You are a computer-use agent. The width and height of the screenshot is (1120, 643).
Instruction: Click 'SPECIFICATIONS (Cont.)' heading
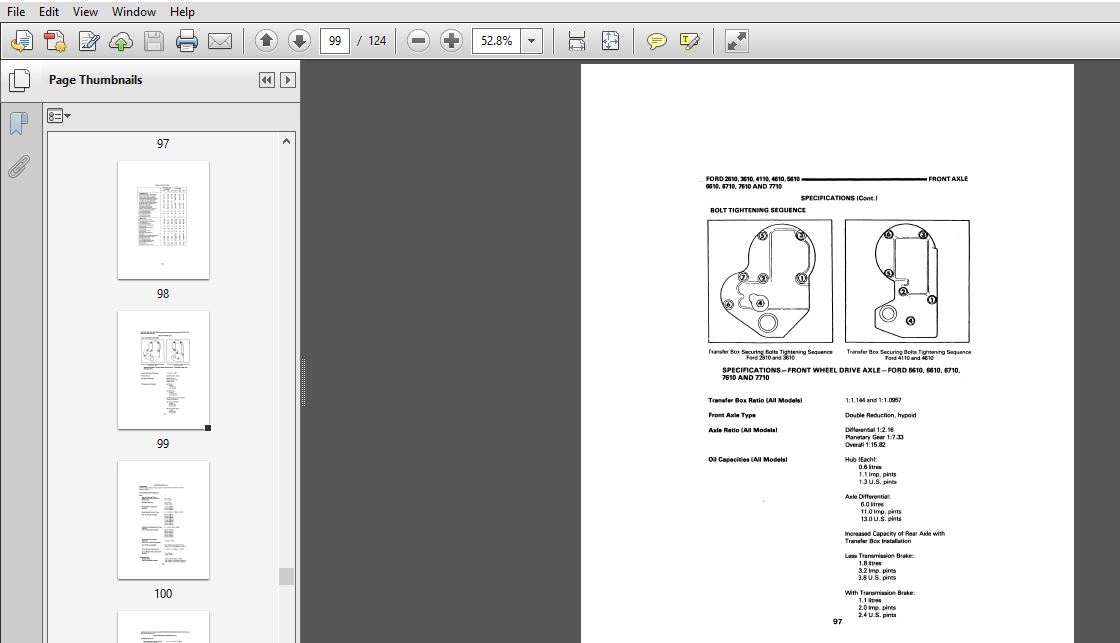[x=839, y=198]
